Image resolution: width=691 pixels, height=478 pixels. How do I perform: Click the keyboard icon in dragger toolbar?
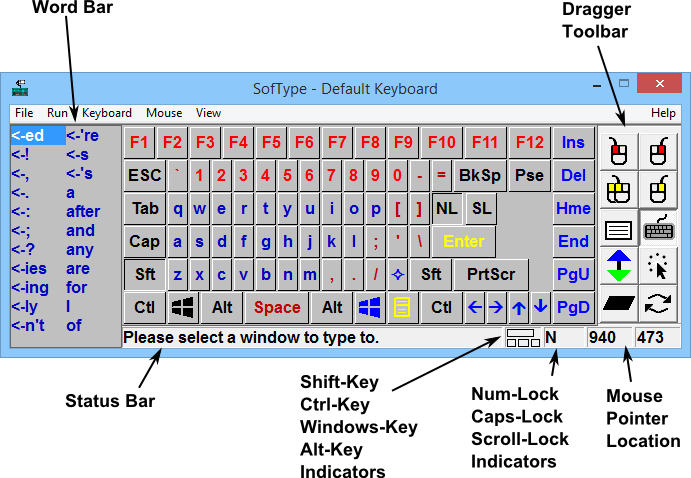(x=658, y=227)
